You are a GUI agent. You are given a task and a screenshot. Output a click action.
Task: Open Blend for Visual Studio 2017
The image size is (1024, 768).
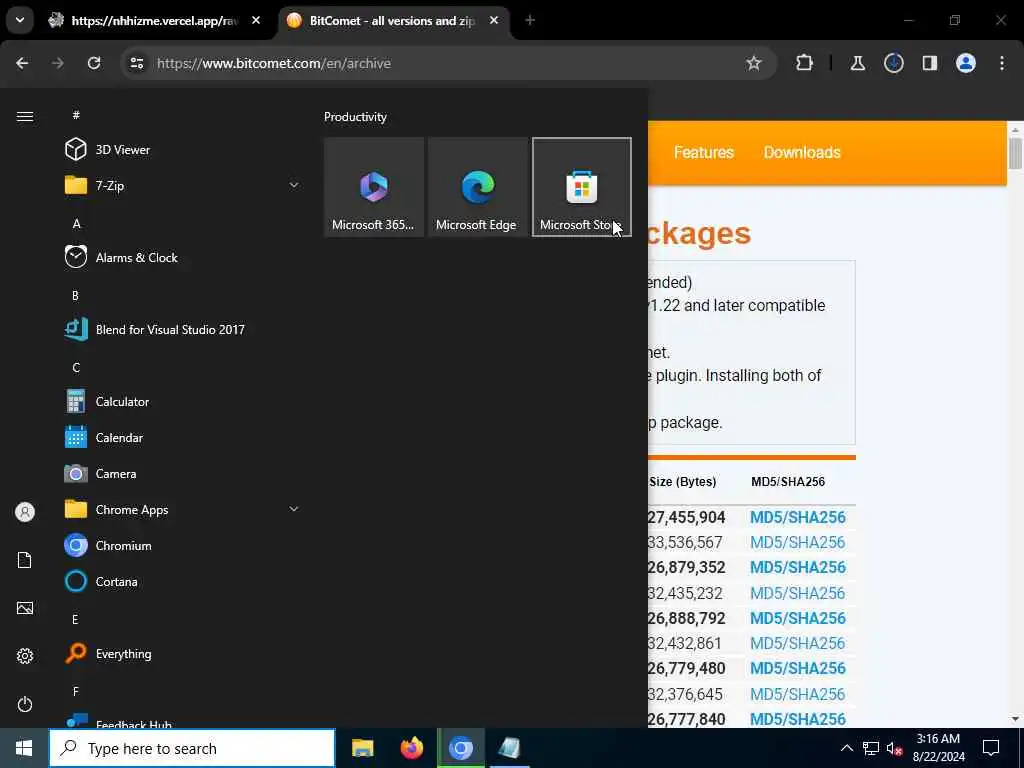183,329
